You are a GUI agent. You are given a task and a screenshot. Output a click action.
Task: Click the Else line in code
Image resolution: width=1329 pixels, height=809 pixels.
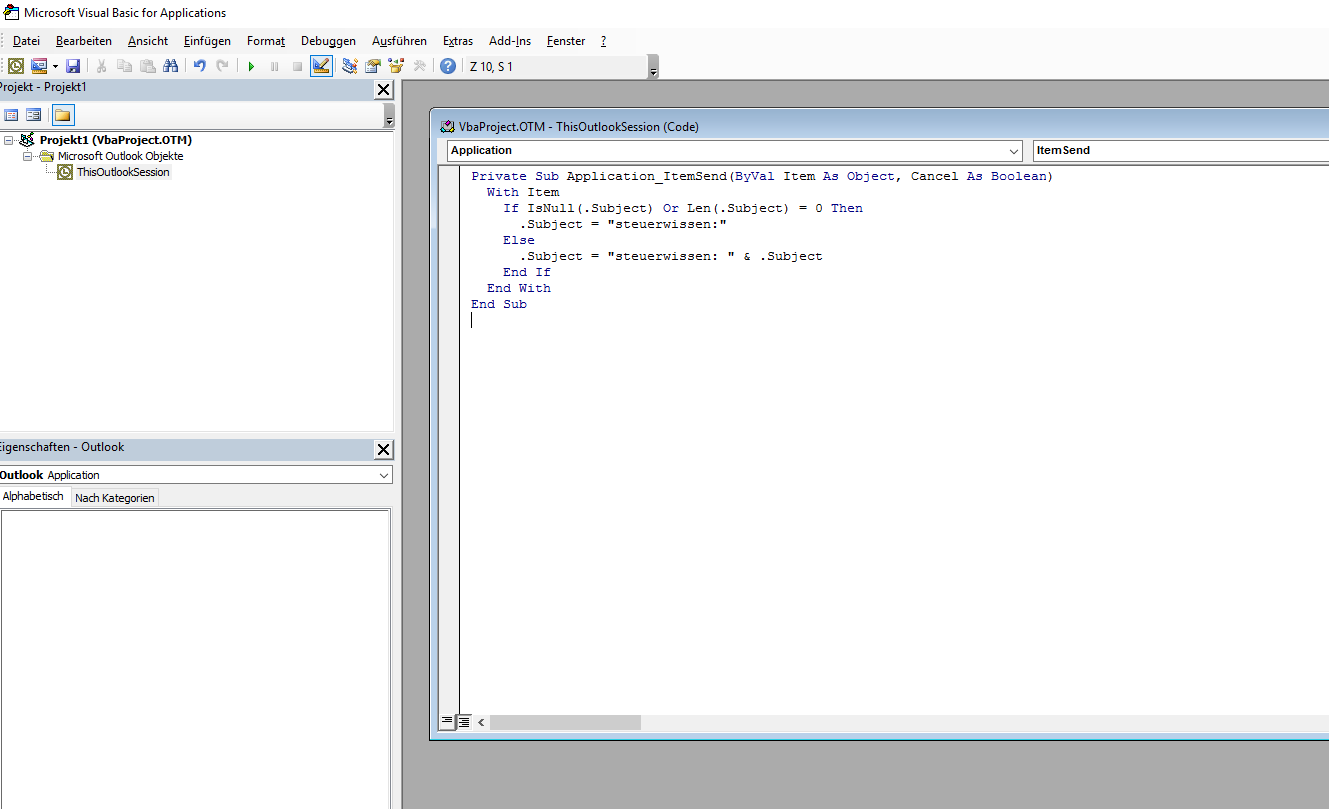coord(519,240)
